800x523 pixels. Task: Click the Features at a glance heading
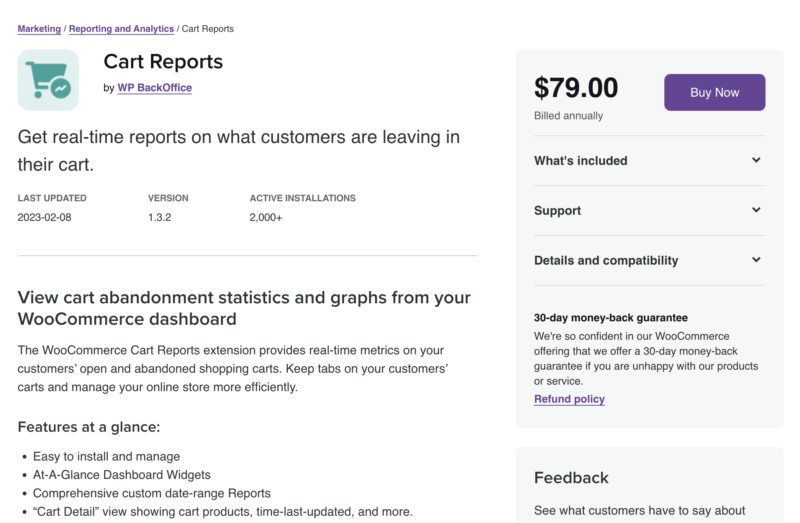(x=89, y=427)
